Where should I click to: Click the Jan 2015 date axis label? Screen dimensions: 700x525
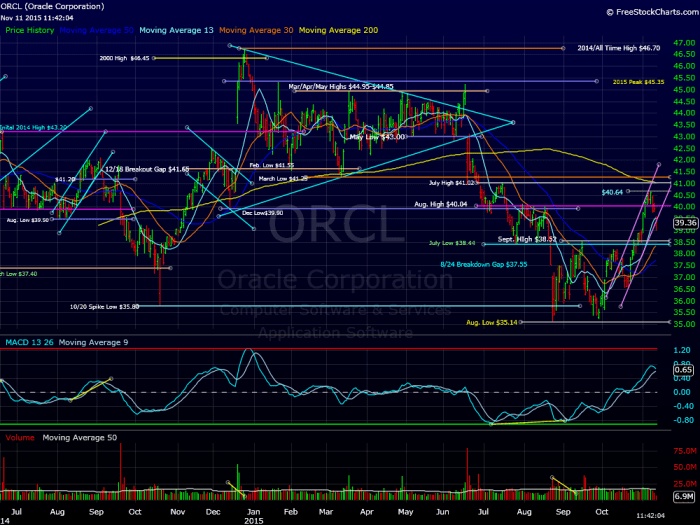click(254, 516)
